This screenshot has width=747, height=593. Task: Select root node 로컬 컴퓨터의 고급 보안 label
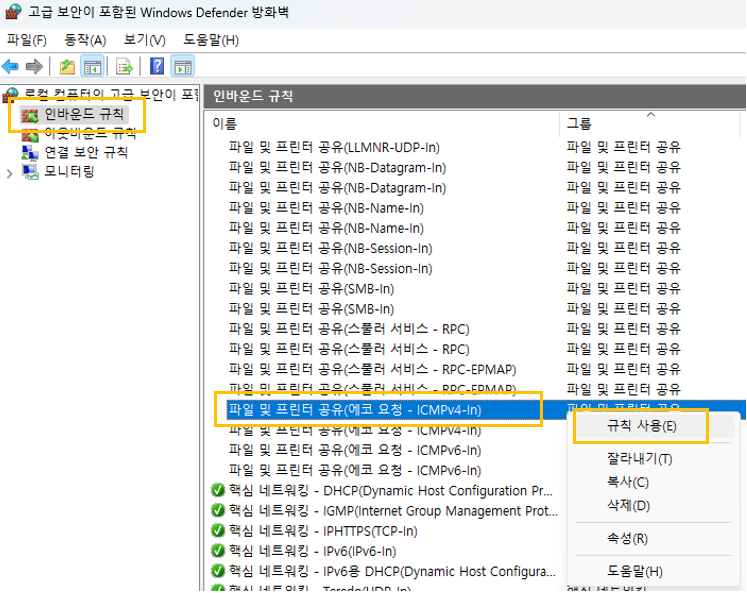coord(111,95)
